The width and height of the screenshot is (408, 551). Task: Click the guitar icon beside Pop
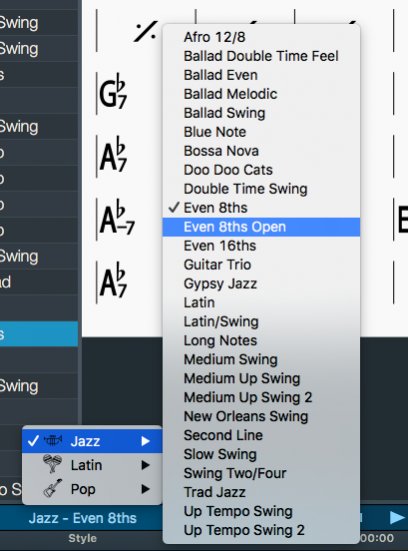(x=53, y=488)
